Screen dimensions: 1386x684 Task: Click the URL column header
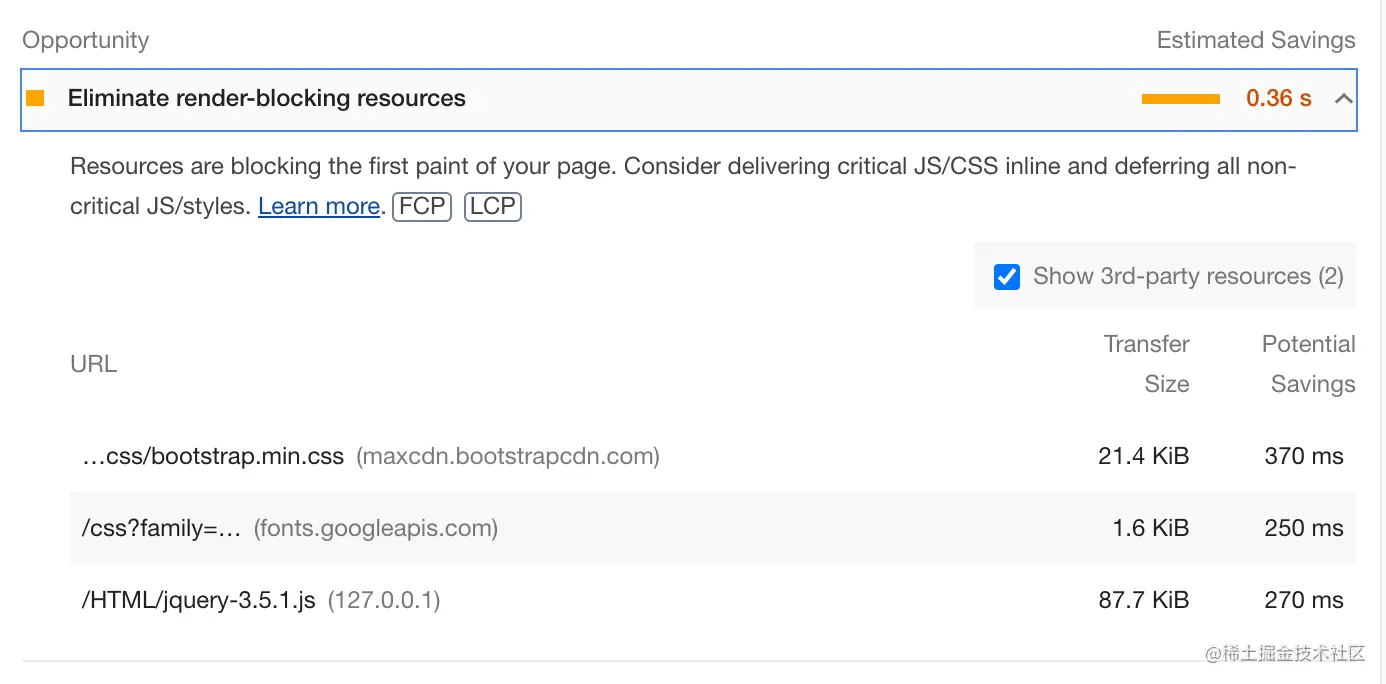pyautogui.click(x=93, y=364)
